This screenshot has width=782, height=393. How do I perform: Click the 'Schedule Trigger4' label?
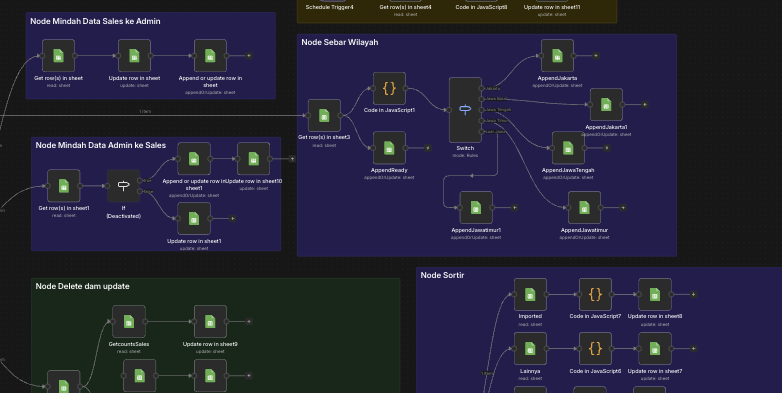330,7
